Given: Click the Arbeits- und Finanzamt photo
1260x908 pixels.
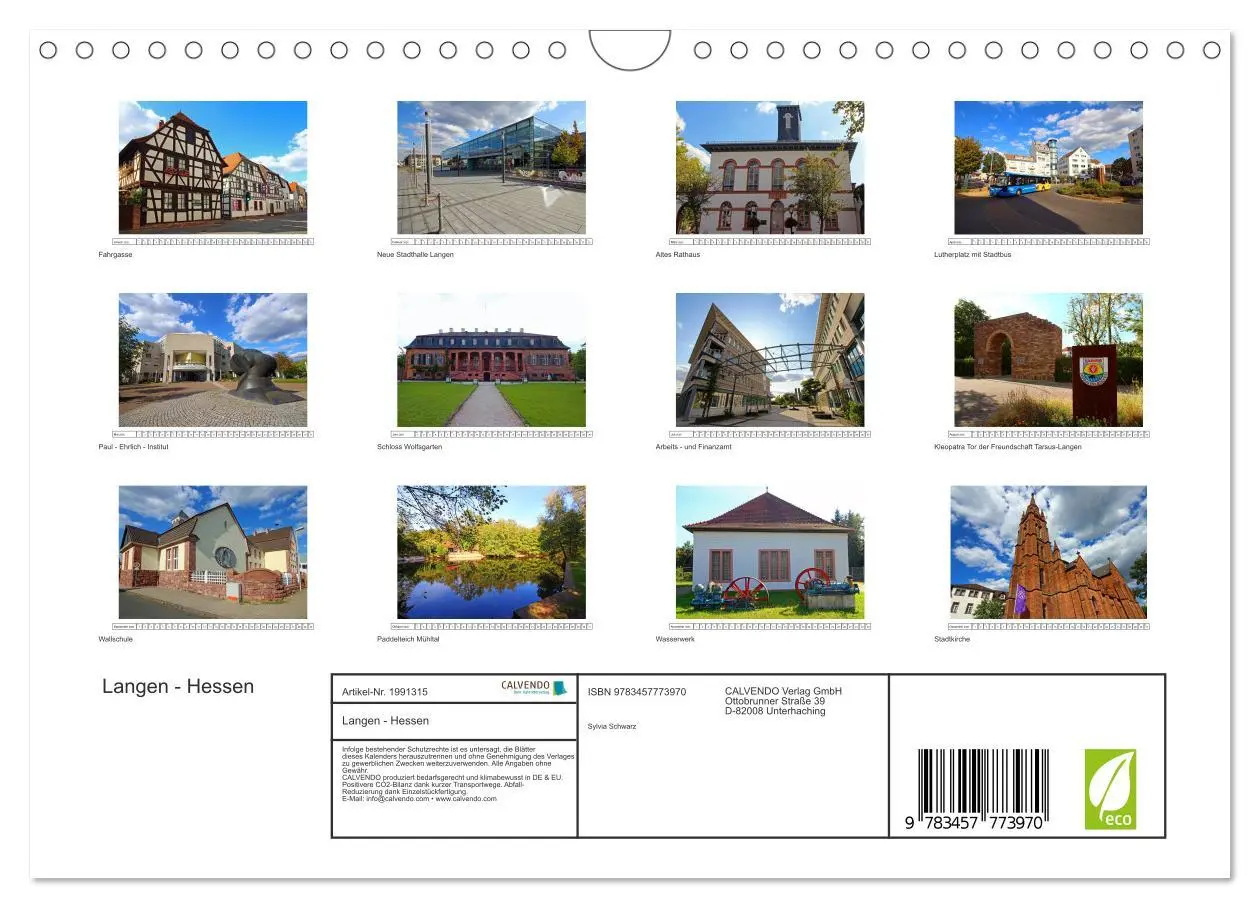Looking at the screenshot, I should (770, 360).
